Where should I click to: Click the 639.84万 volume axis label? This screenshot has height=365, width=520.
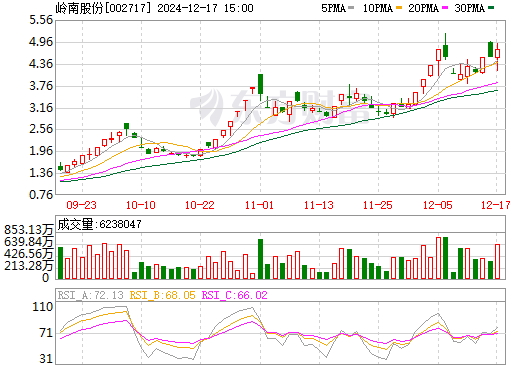29,242
